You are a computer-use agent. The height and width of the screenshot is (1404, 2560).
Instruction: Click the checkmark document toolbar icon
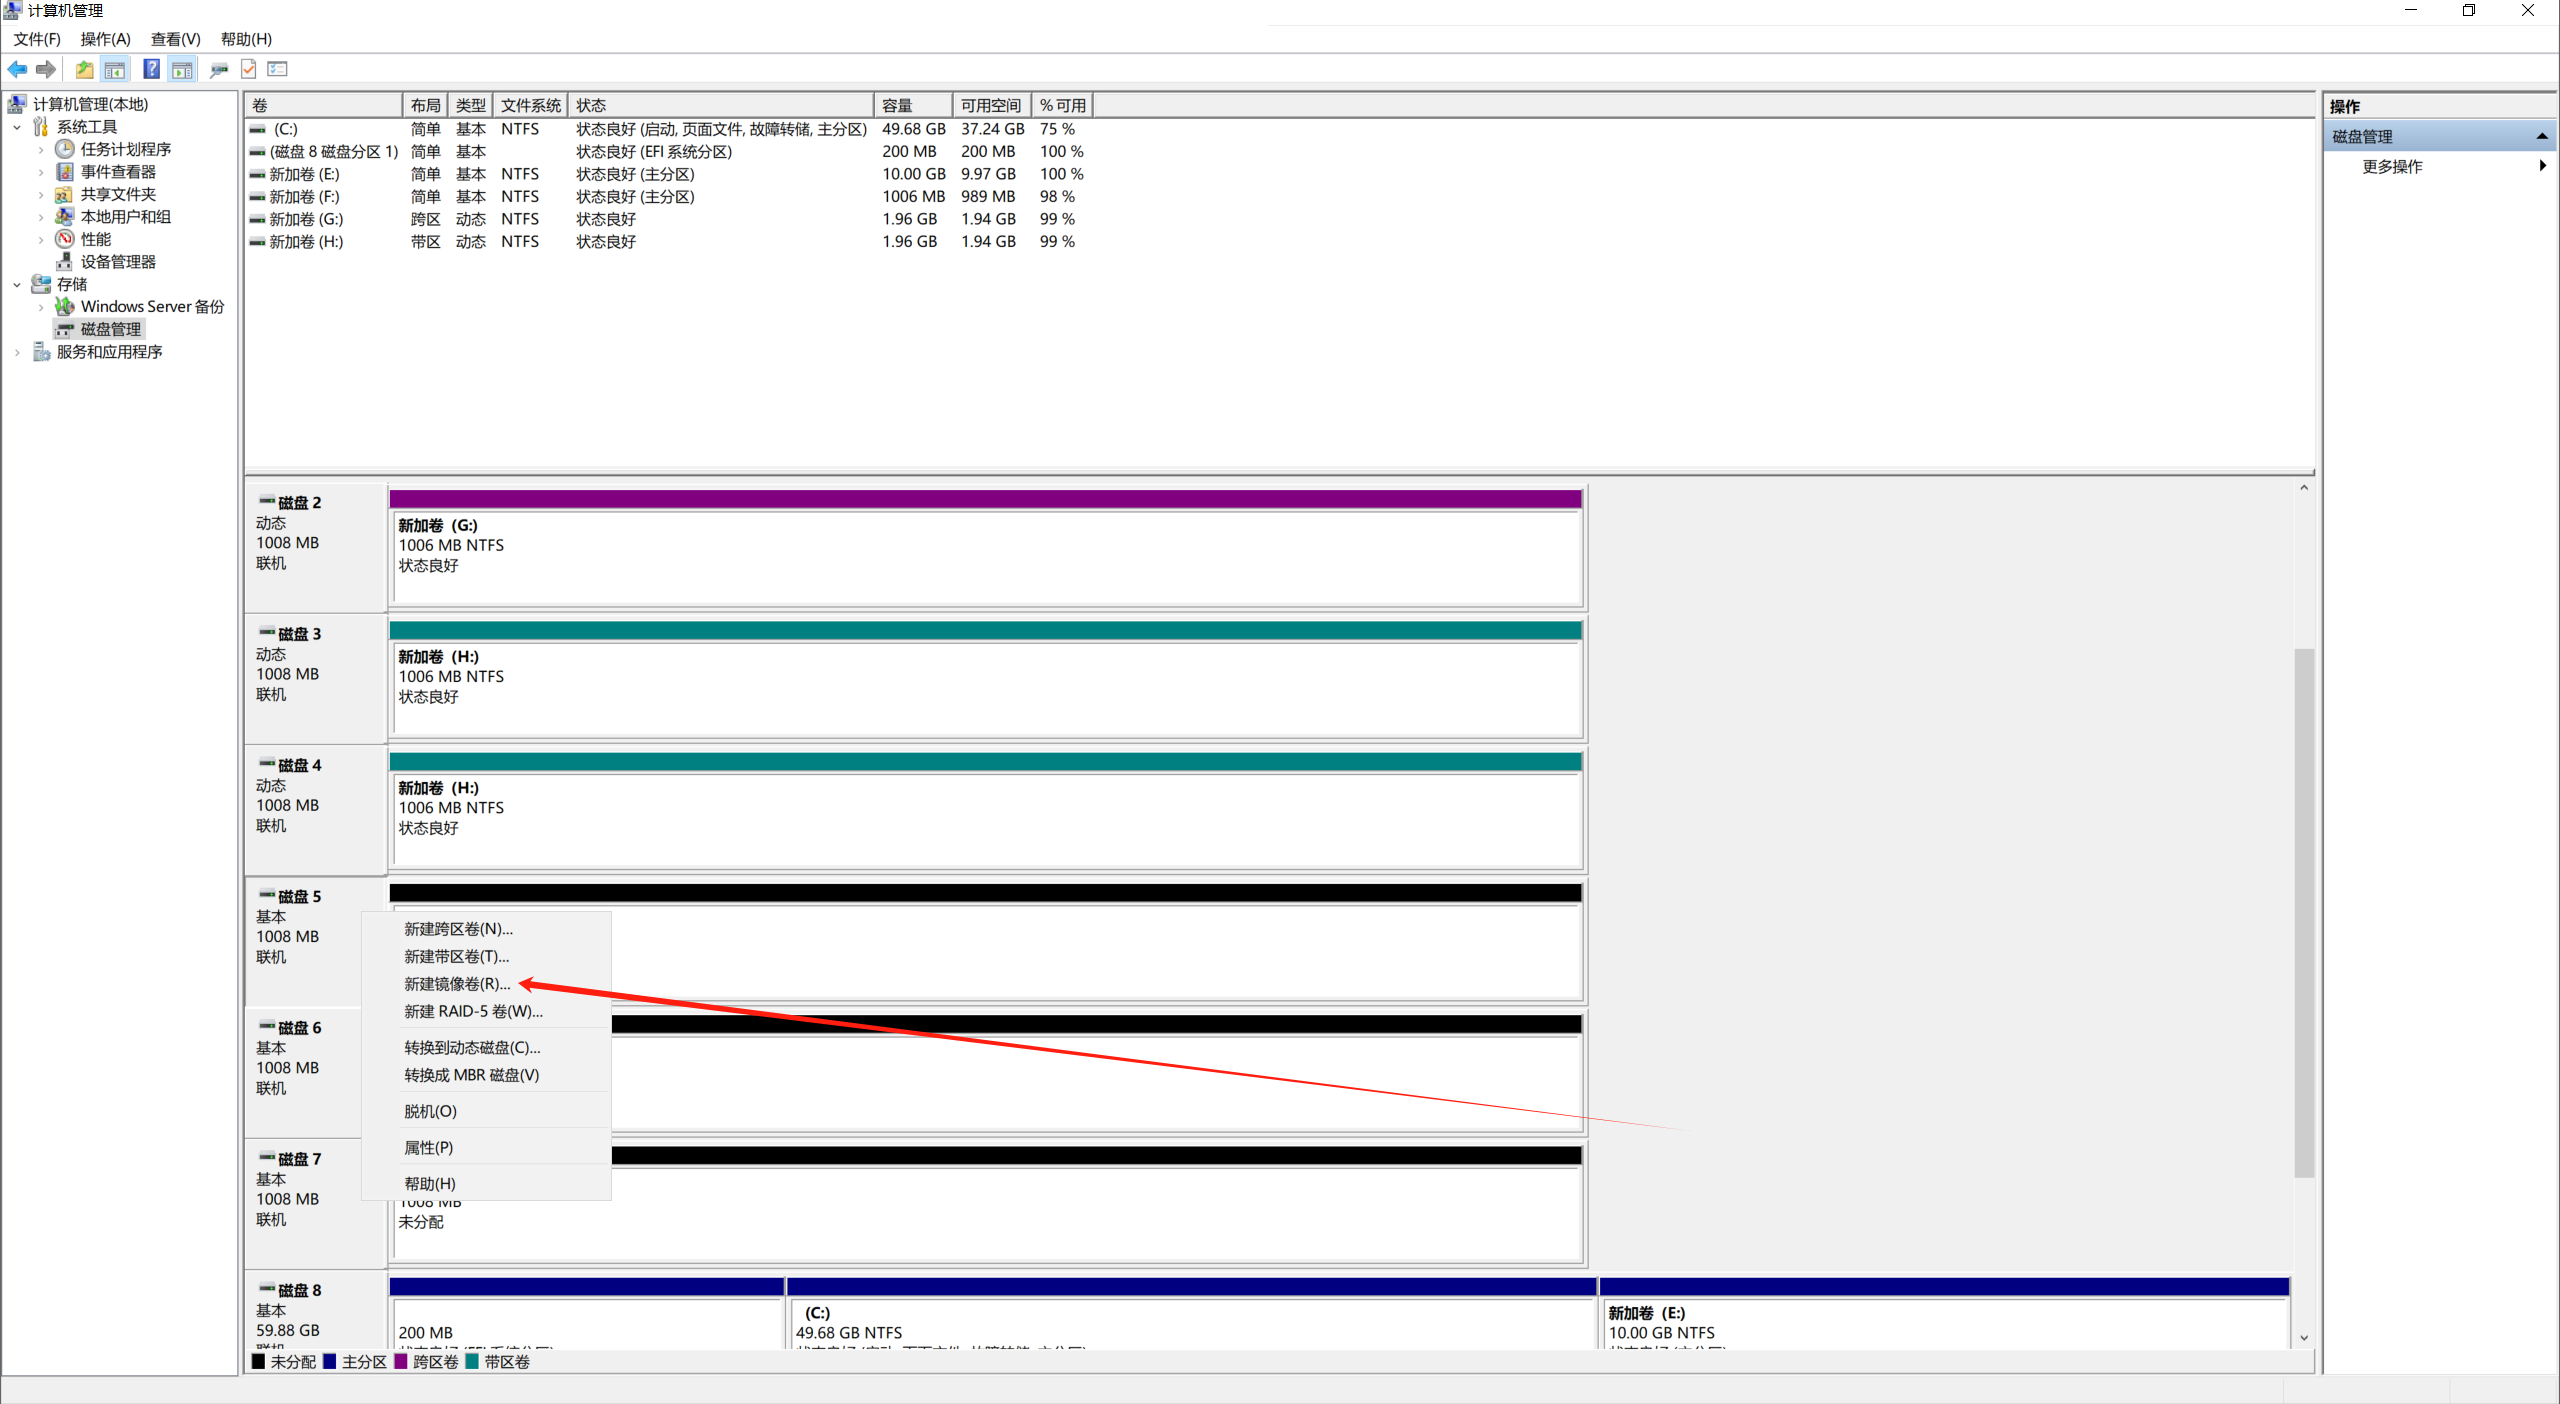(x=249, y=69)
